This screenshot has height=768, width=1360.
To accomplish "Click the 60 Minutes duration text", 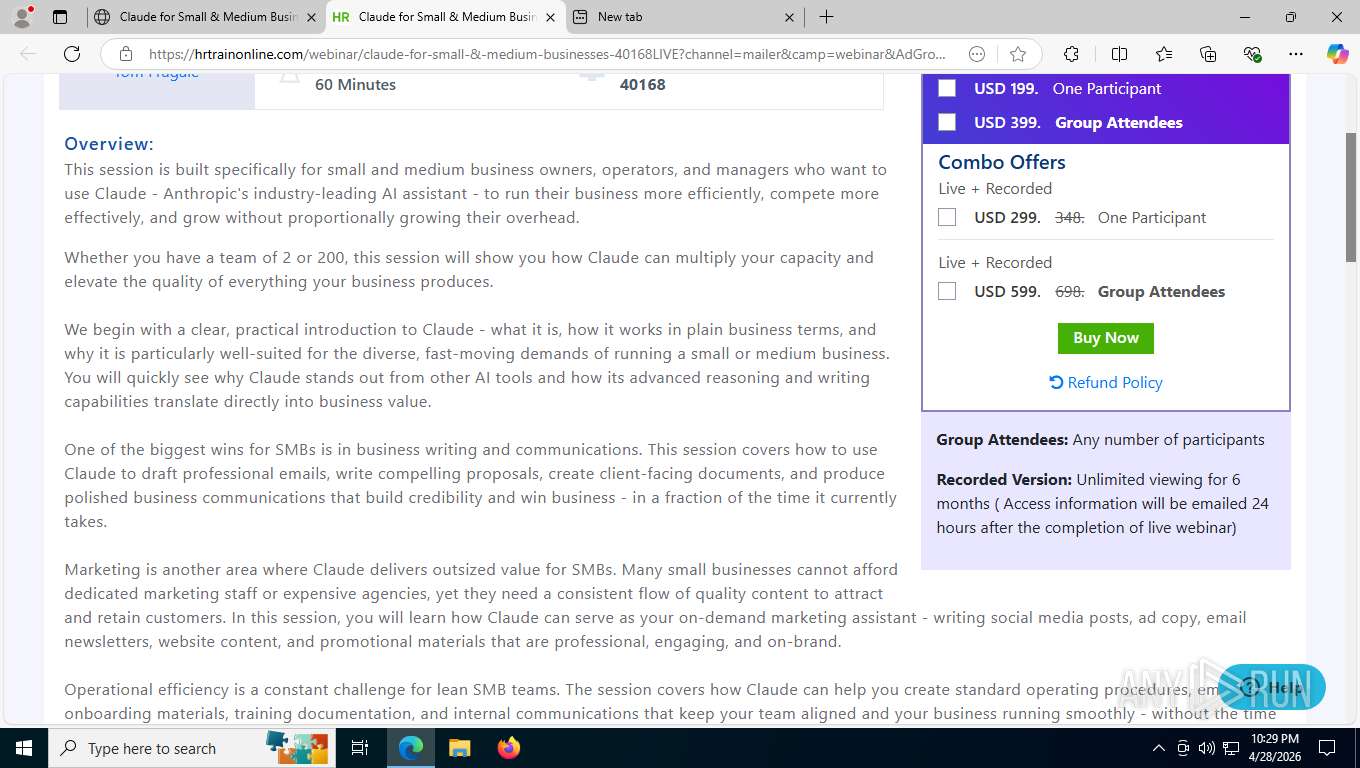I will (x=355, y=85).
